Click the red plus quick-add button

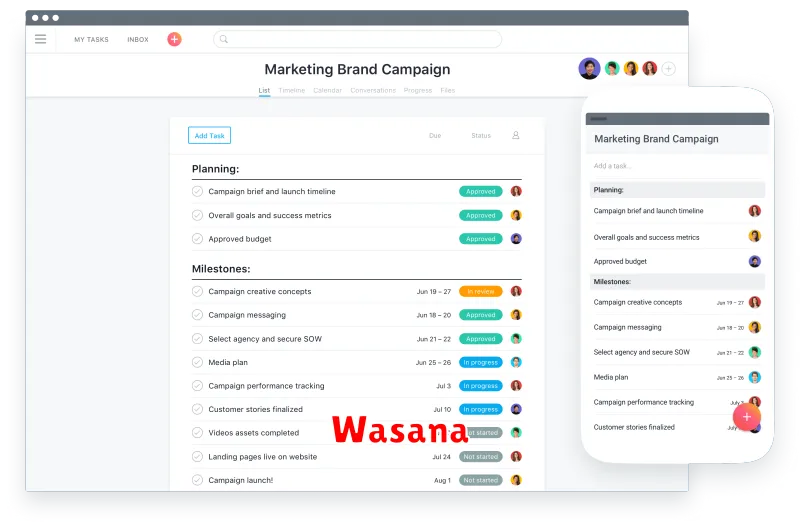174,39
